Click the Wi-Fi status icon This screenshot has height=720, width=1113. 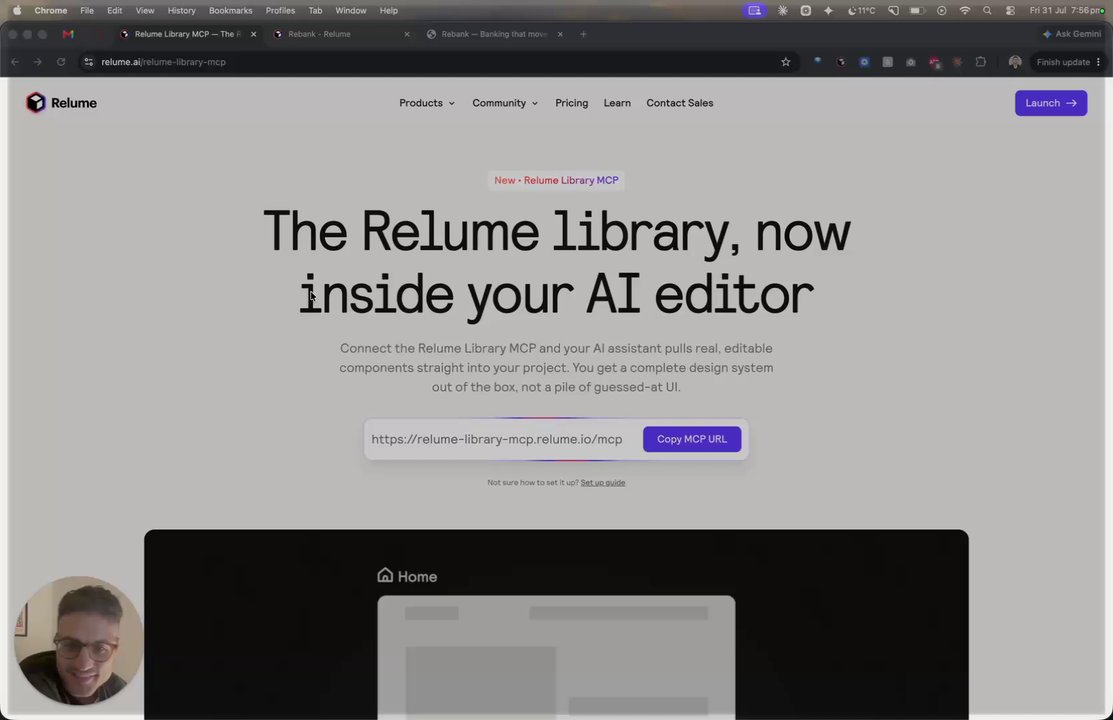[x=965, y=11]
